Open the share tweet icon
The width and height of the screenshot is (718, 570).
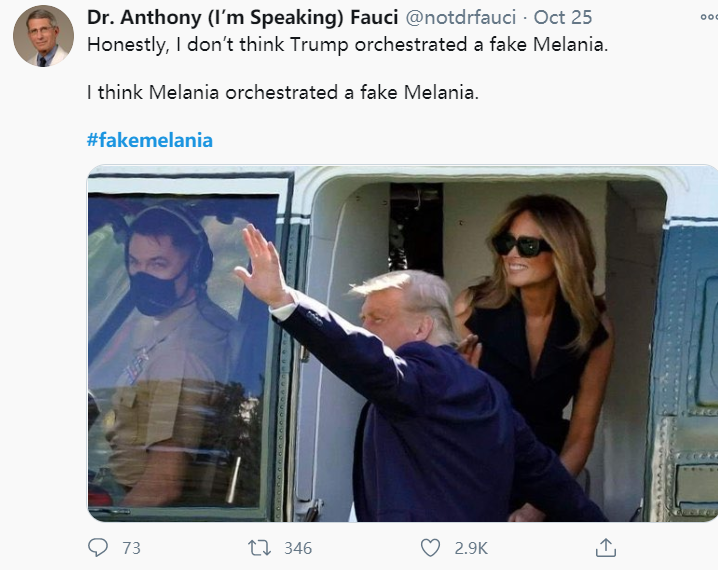pyautogui.click(x=605, y=547)
